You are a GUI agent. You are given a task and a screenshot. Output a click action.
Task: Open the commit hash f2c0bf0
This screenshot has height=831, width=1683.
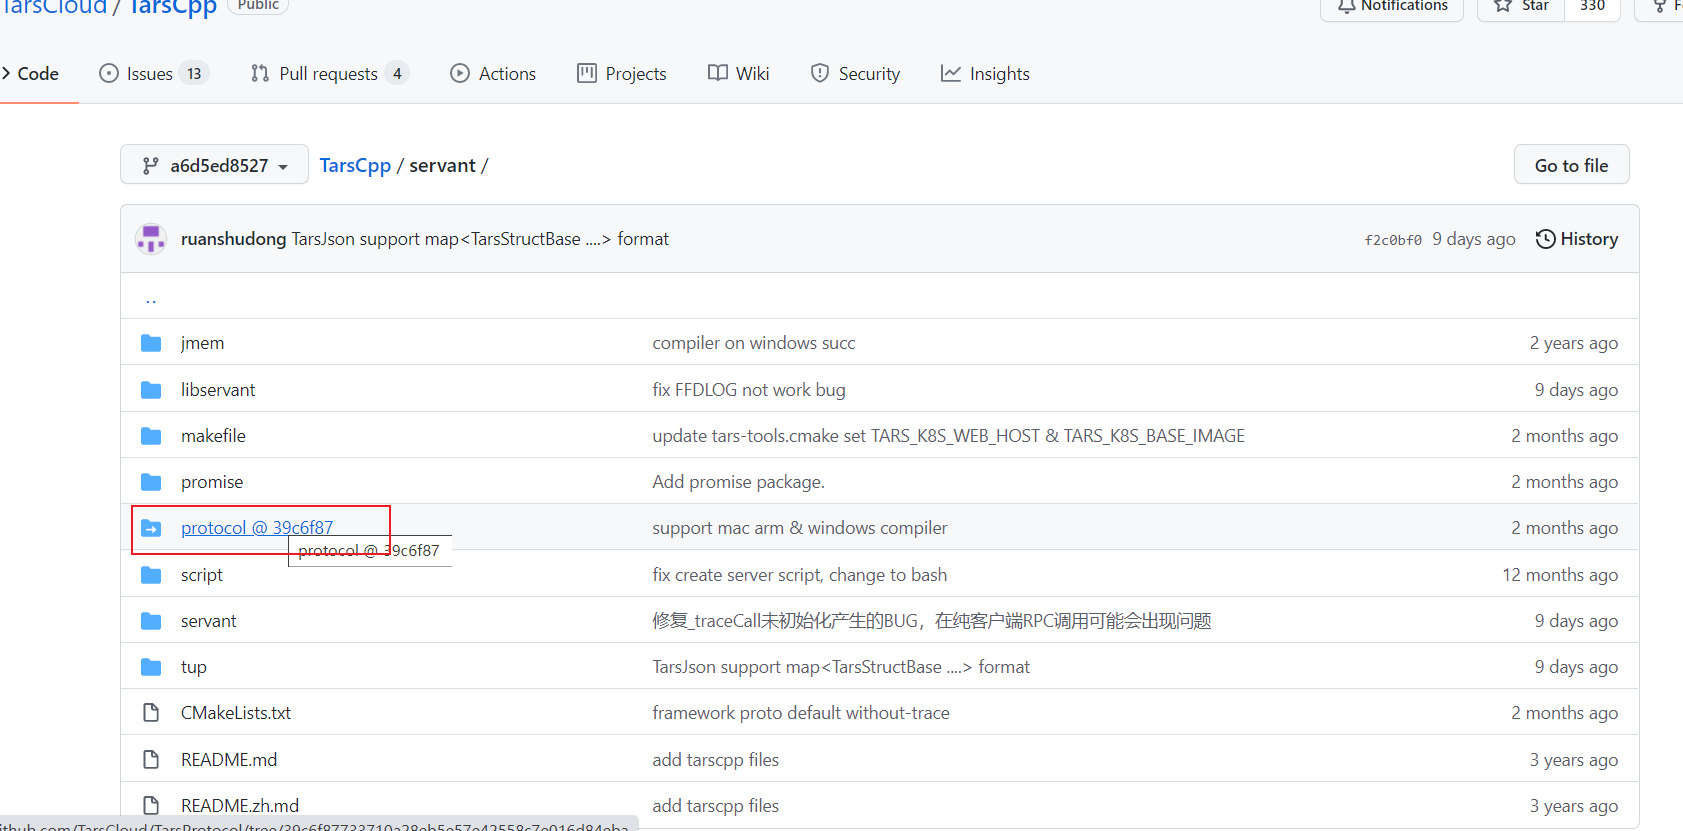(x=1393, y=240)
